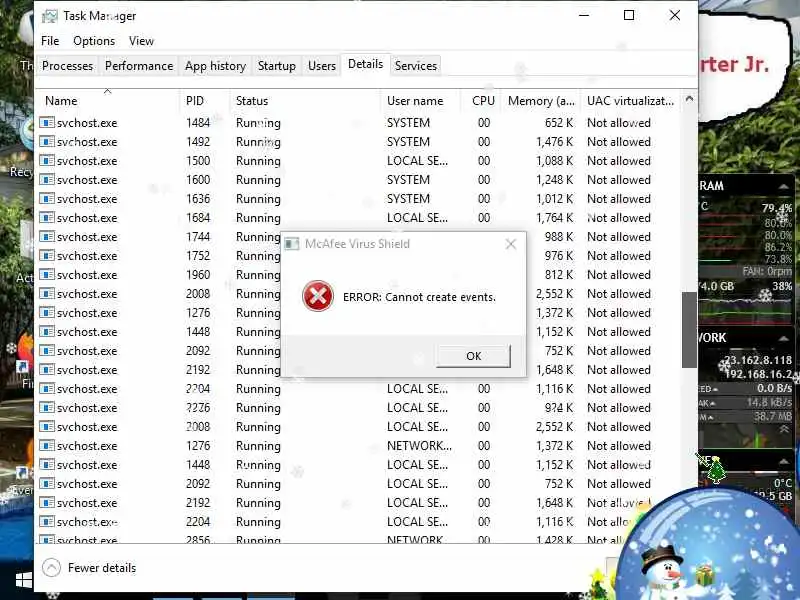Select PID cell 1484

[x=198, y=122]
